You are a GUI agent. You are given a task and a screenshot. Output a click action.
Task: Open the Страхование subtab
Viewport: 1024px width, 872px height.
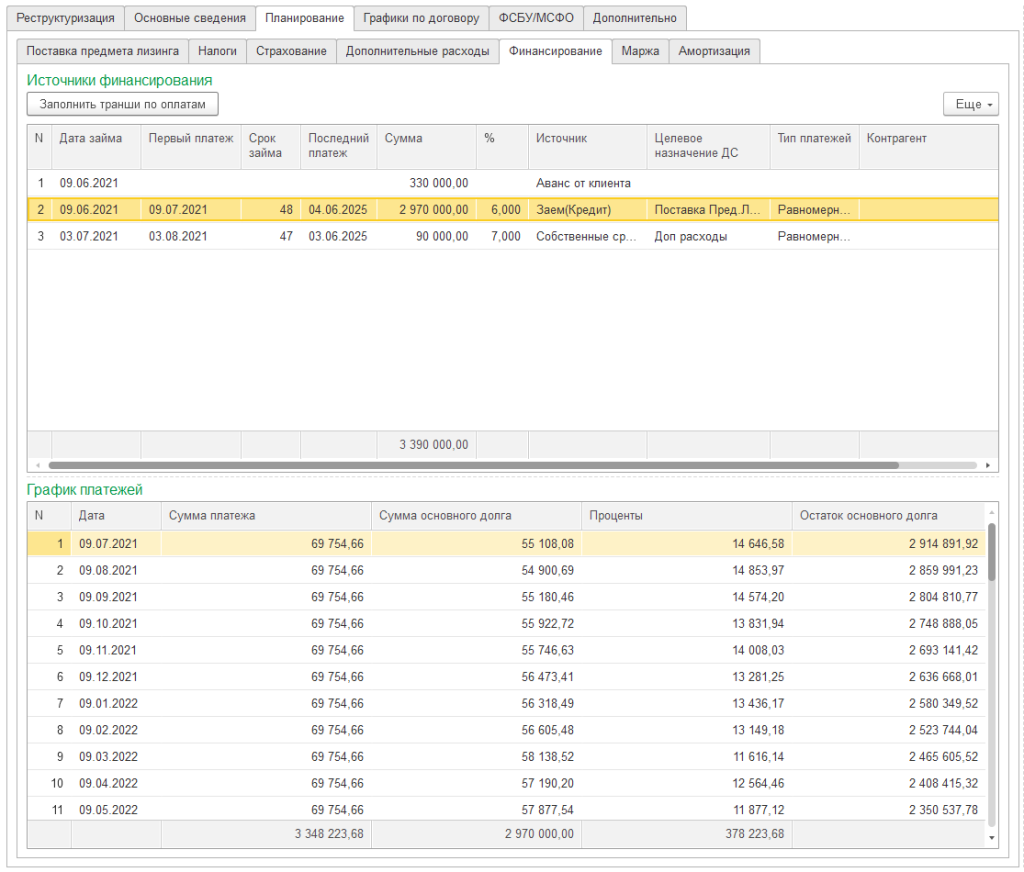[291, 51]
